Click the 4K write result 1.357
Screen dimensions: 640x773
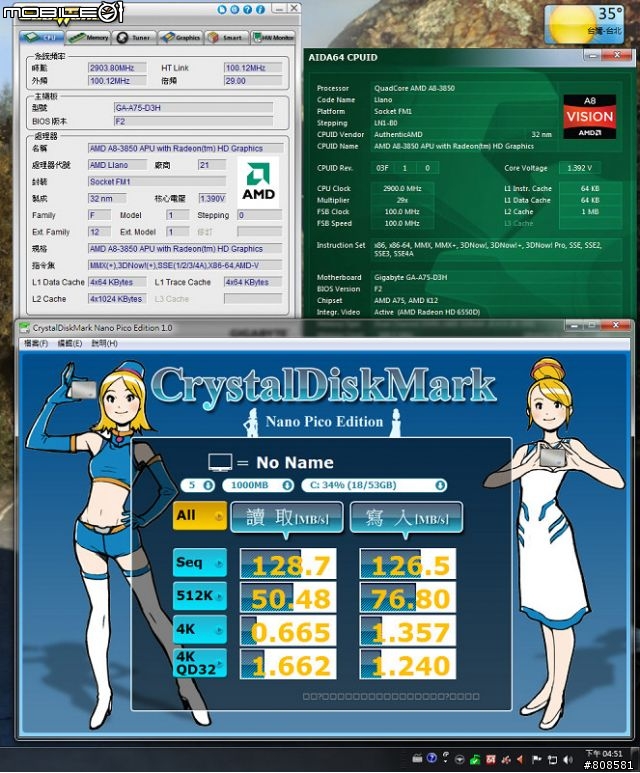point(408,631)
